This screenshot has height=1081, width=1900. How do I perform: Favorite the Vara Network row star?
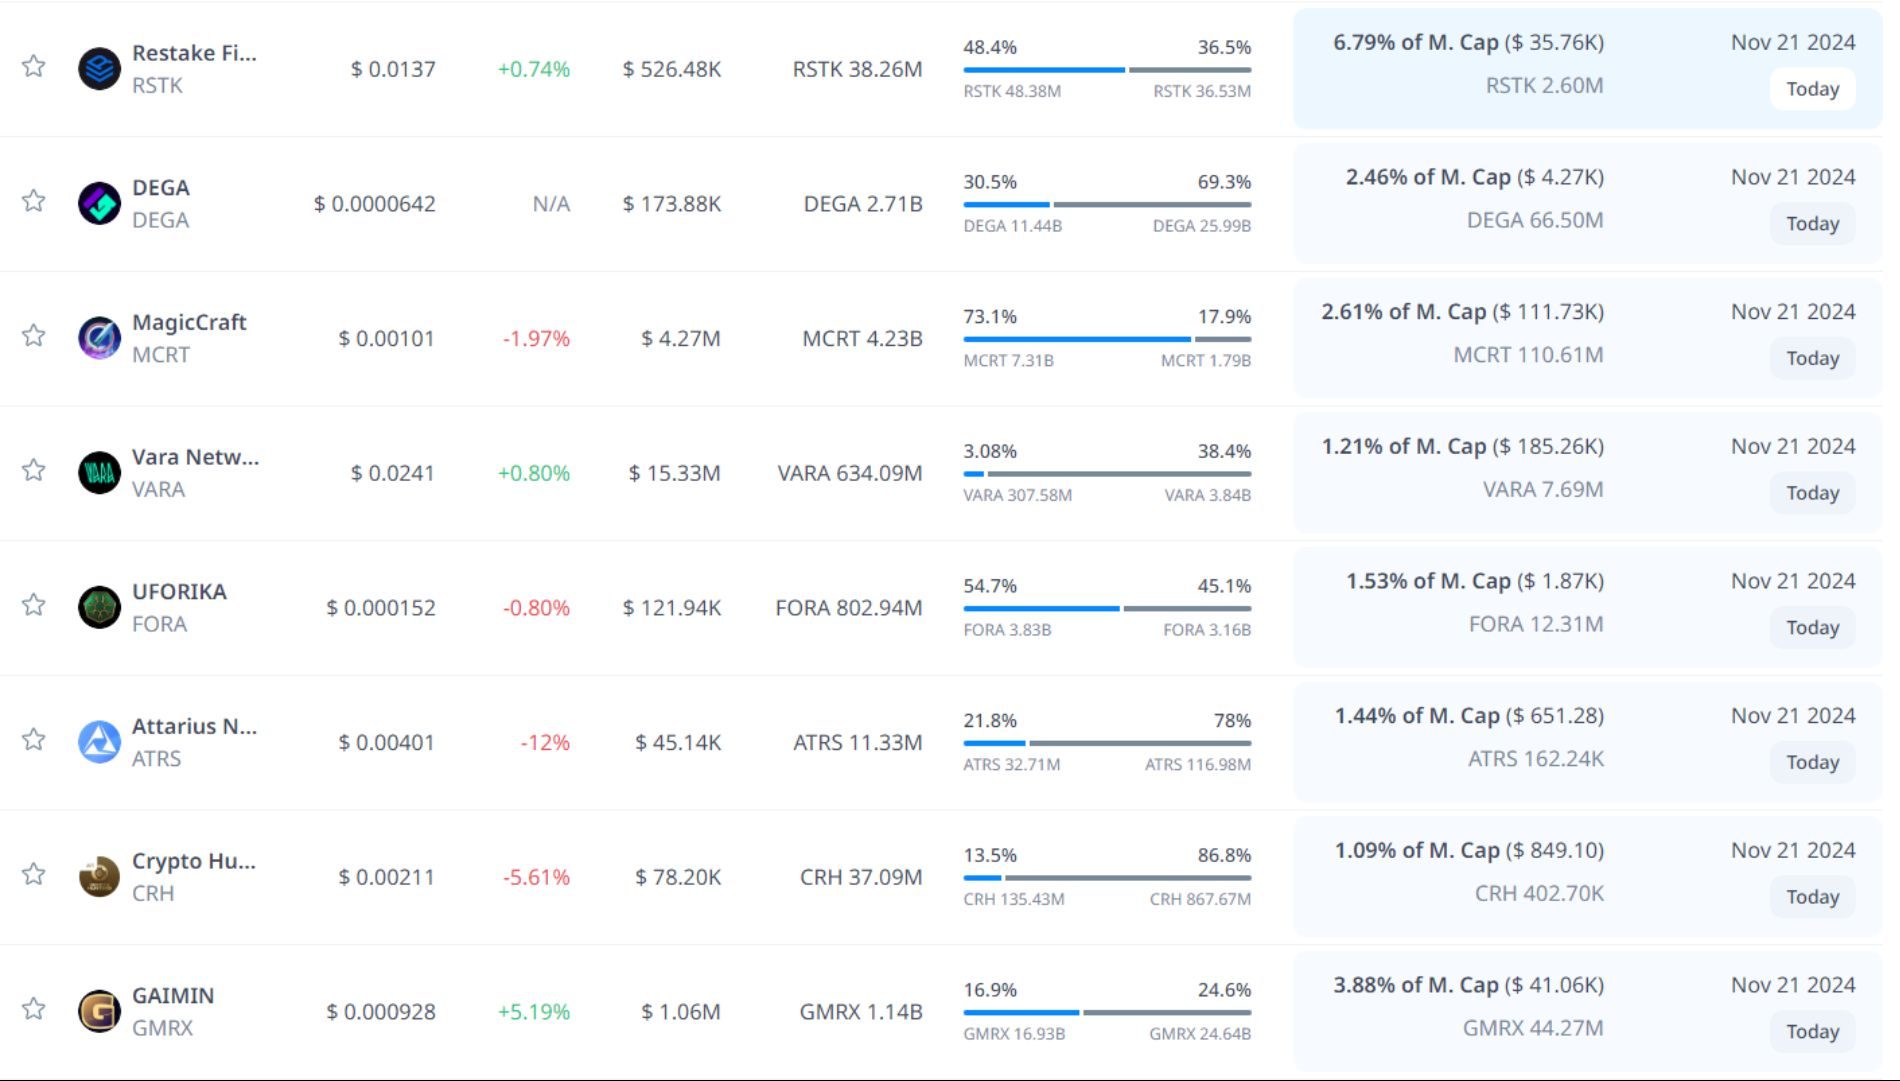tap(34, 470)
